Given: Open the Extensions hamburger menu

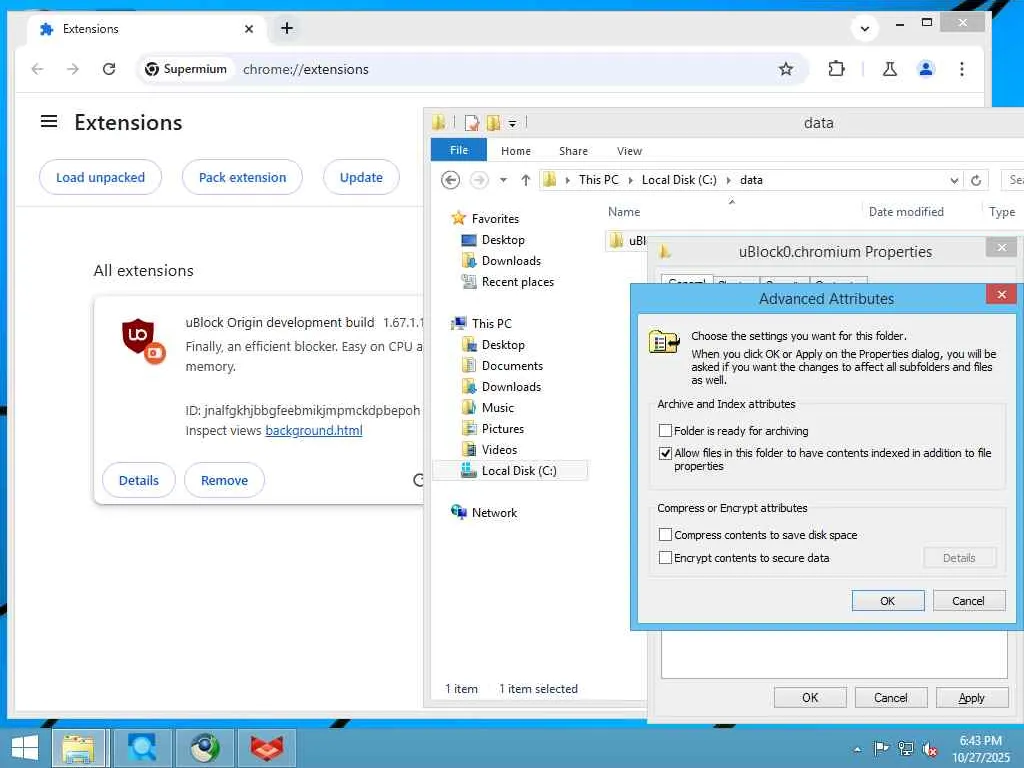Looking at the screenshot, I should (x=49, y=121).
